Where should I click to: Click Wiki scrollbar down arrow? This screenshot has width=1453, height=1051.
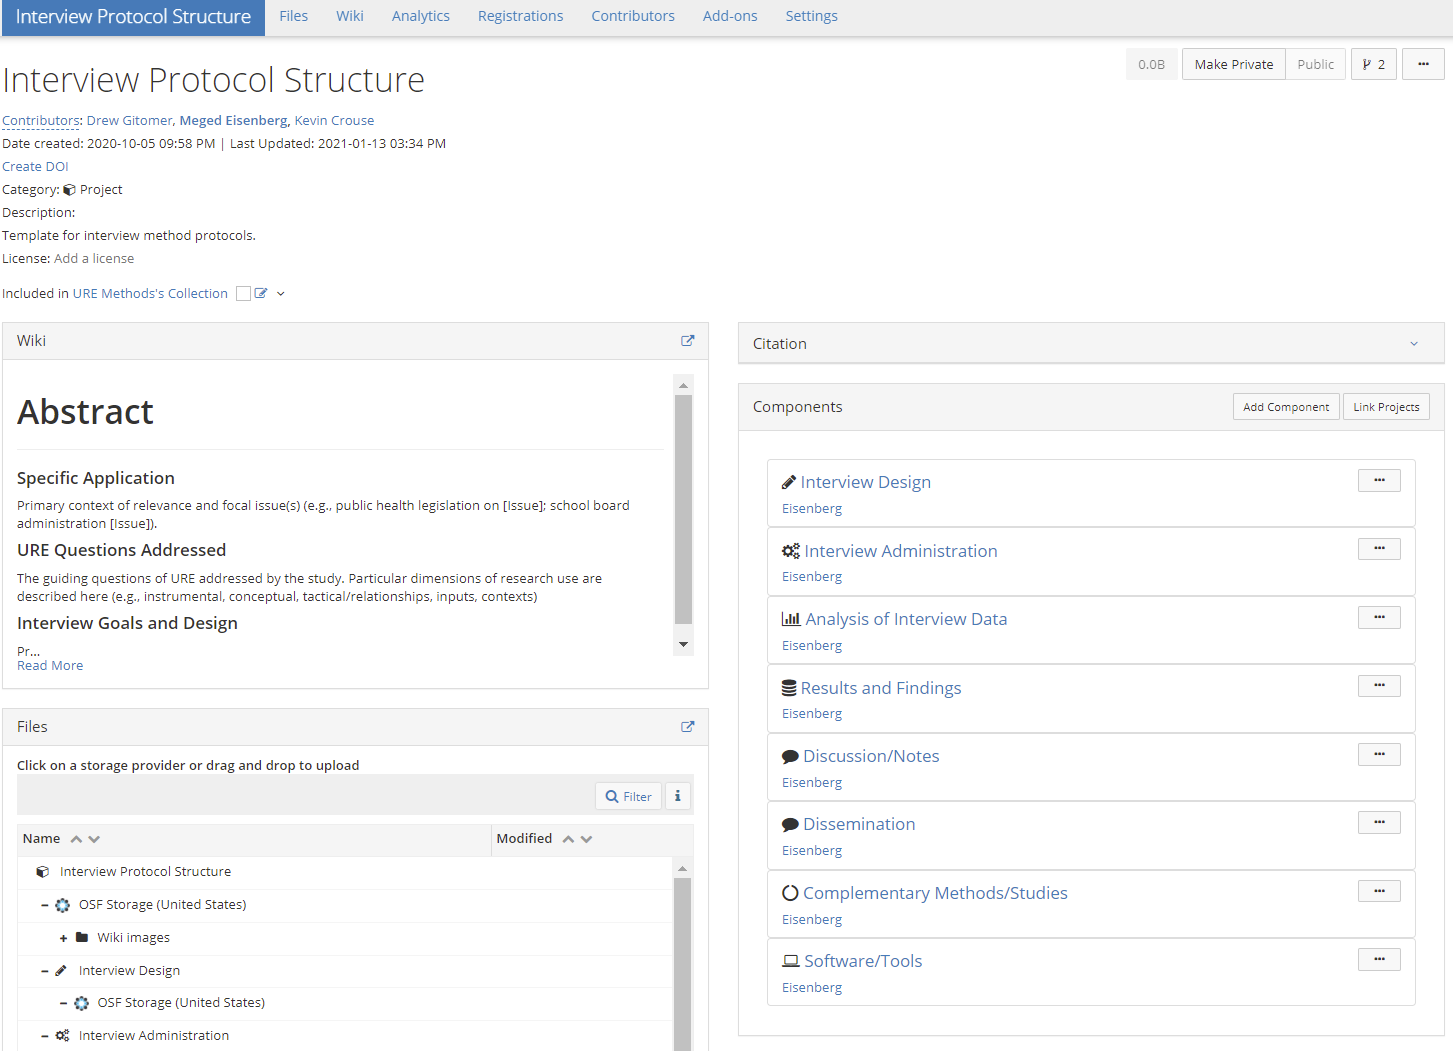click(684, 645)
